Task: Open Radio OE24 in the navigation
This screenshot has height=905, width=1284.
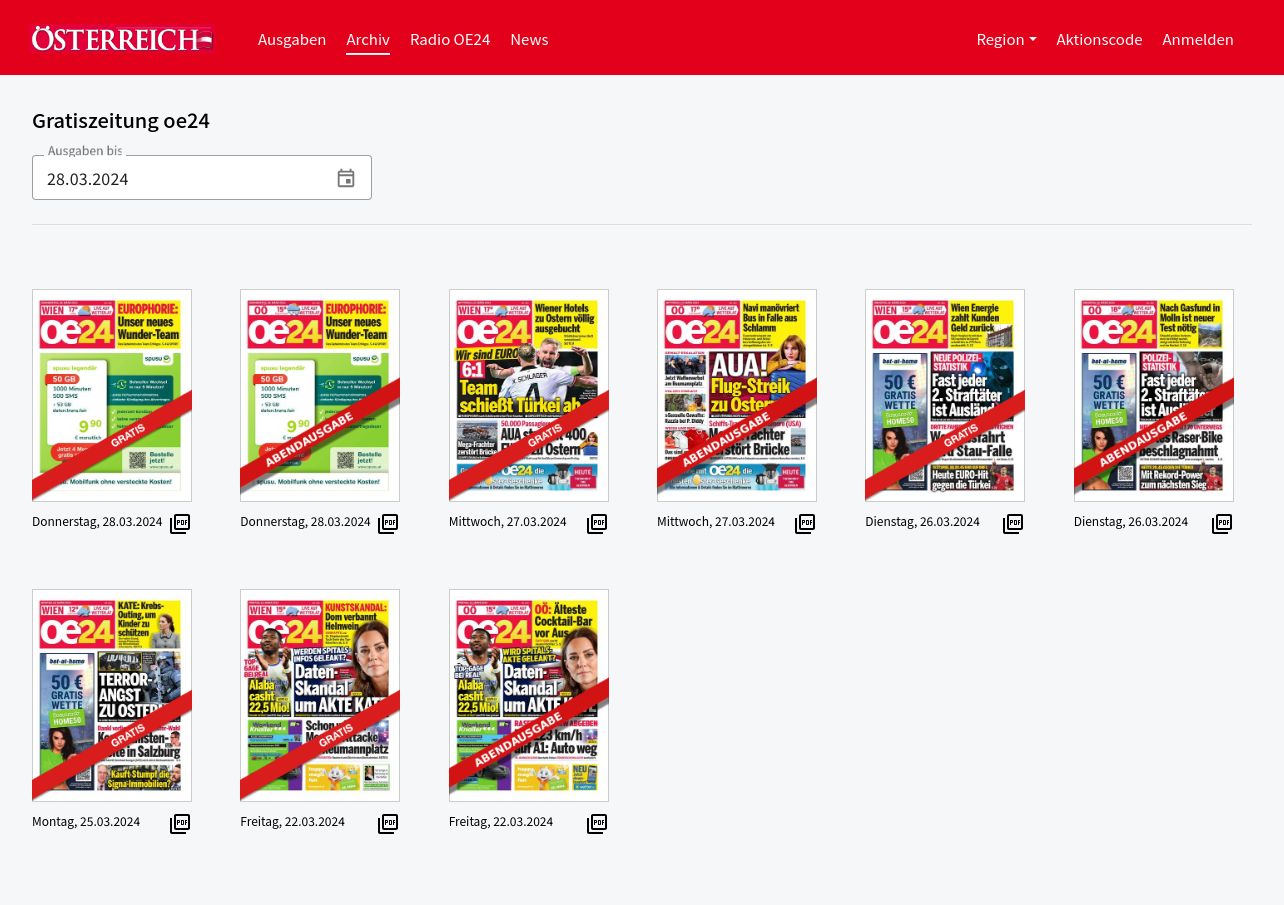Action: [x=450, y=39]
